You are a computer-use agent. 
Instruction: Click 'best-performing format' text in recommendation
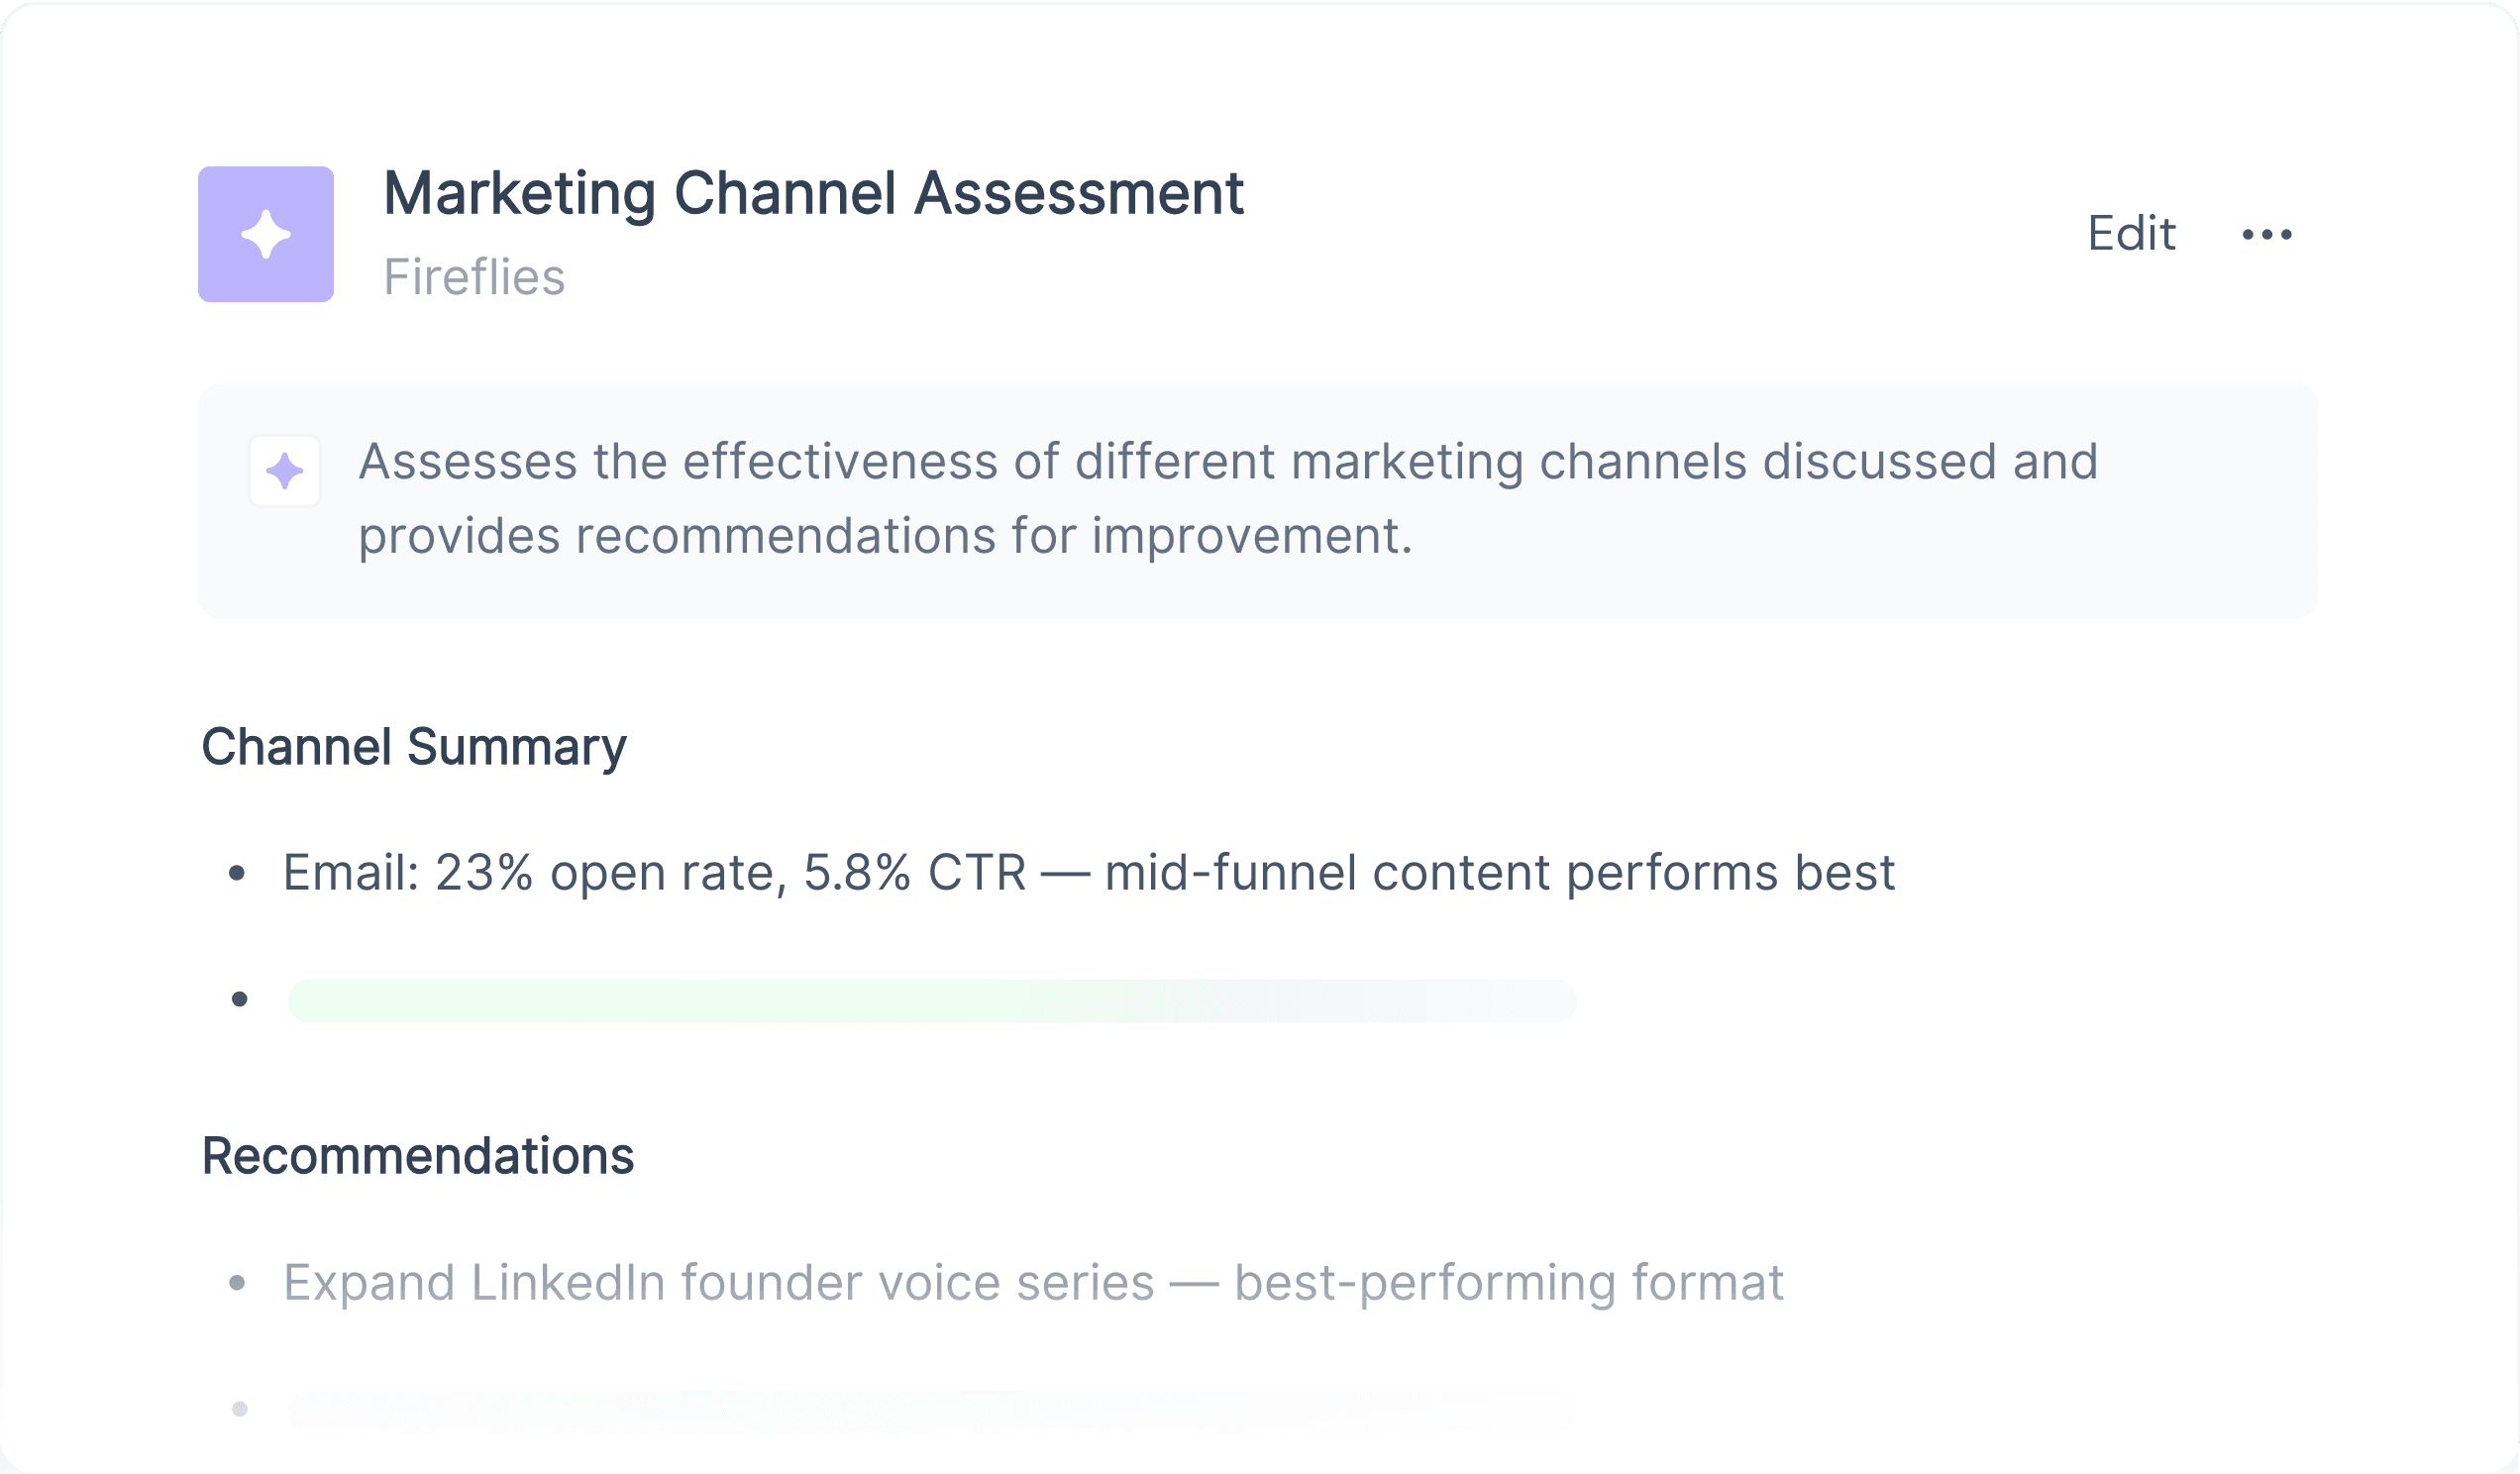1509,1283
